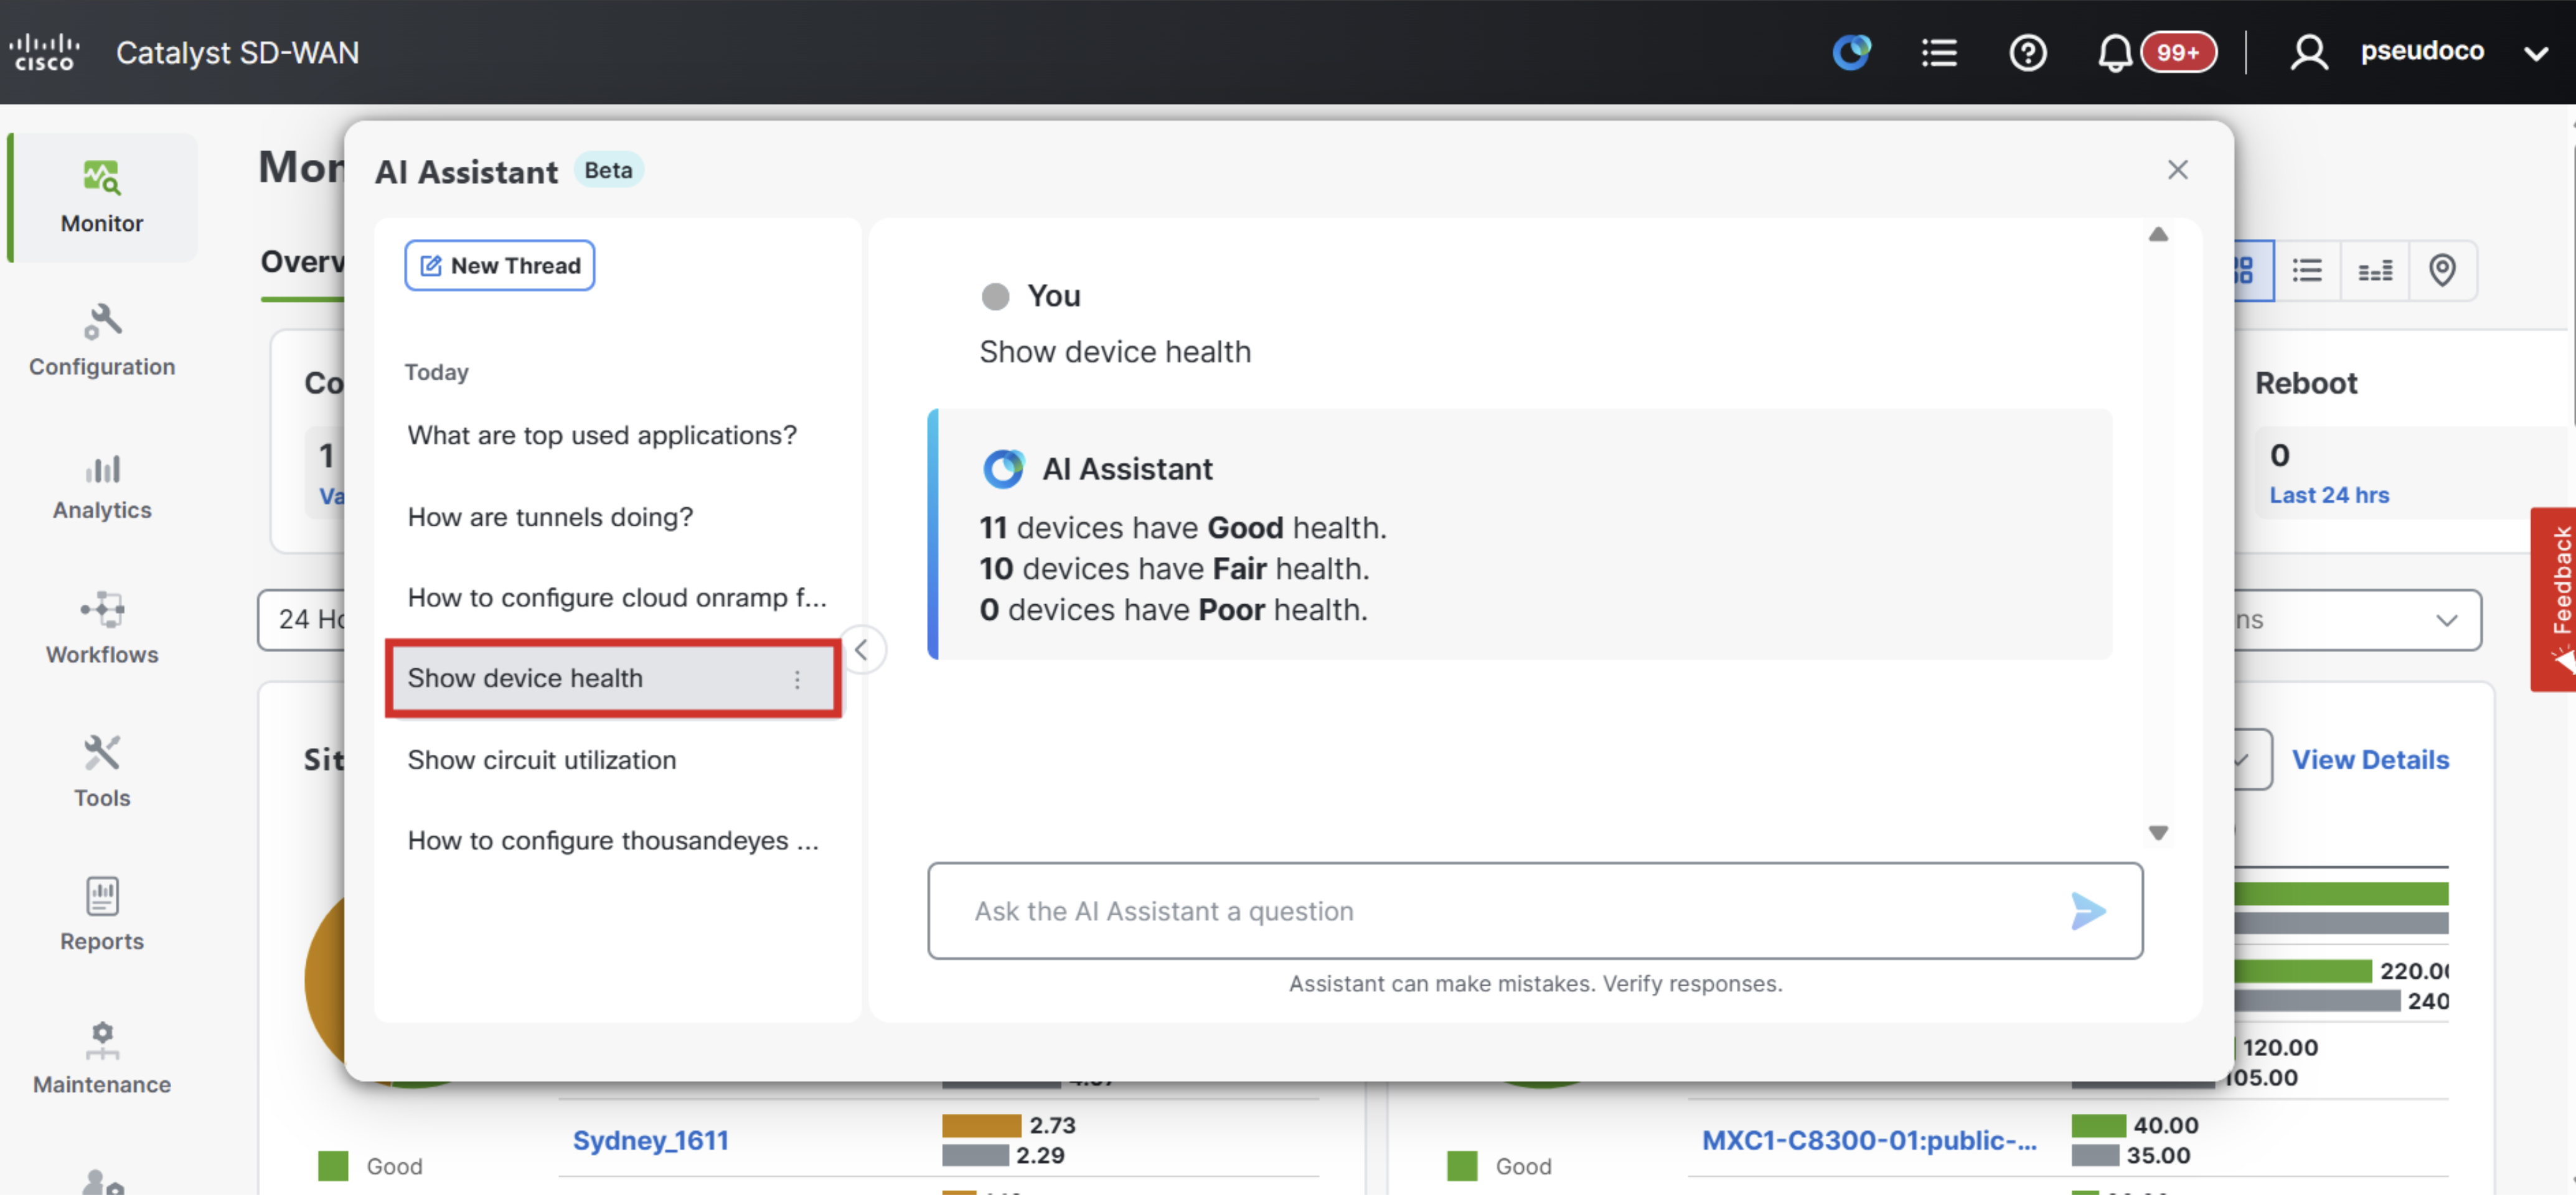Start a New Thread
This screenshot has height=1196, width=2576.
tap(499, 266)
